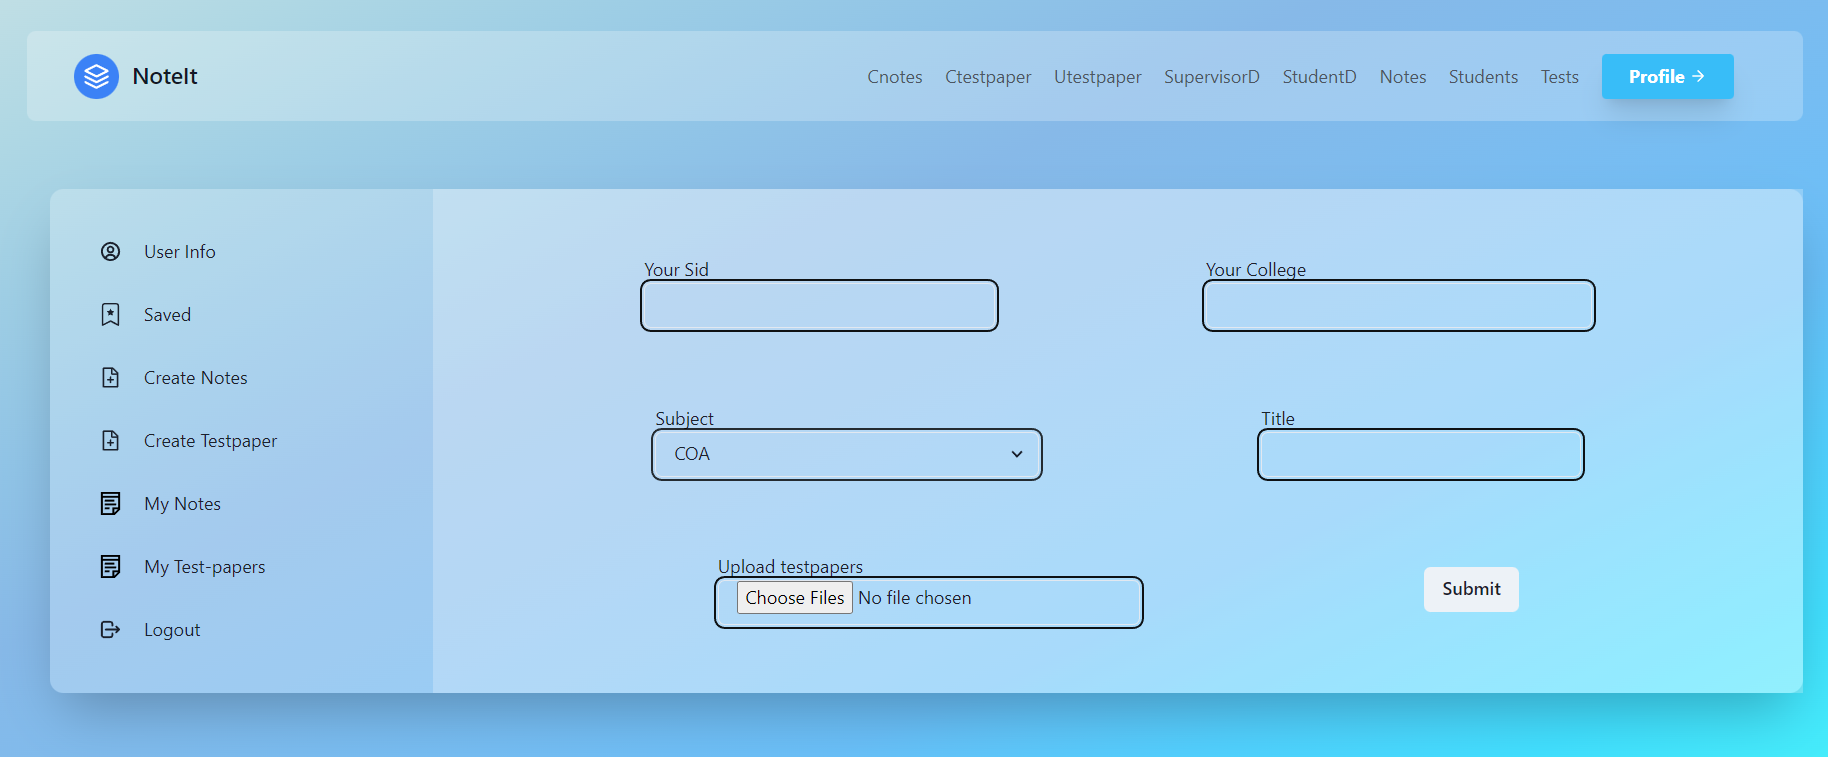Go to the Utestpaper page
The height and width of the screenshot is (757, 1828).
tap(1097, 77)
